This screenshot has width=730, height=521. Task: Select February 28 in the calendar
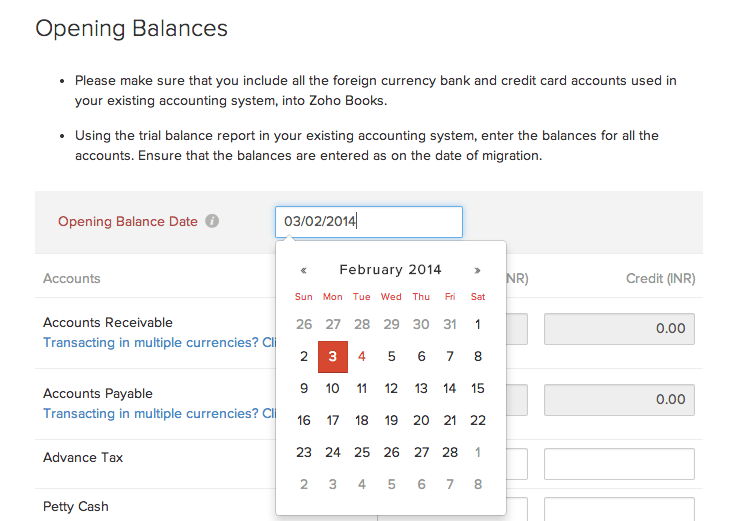(449, 453)
